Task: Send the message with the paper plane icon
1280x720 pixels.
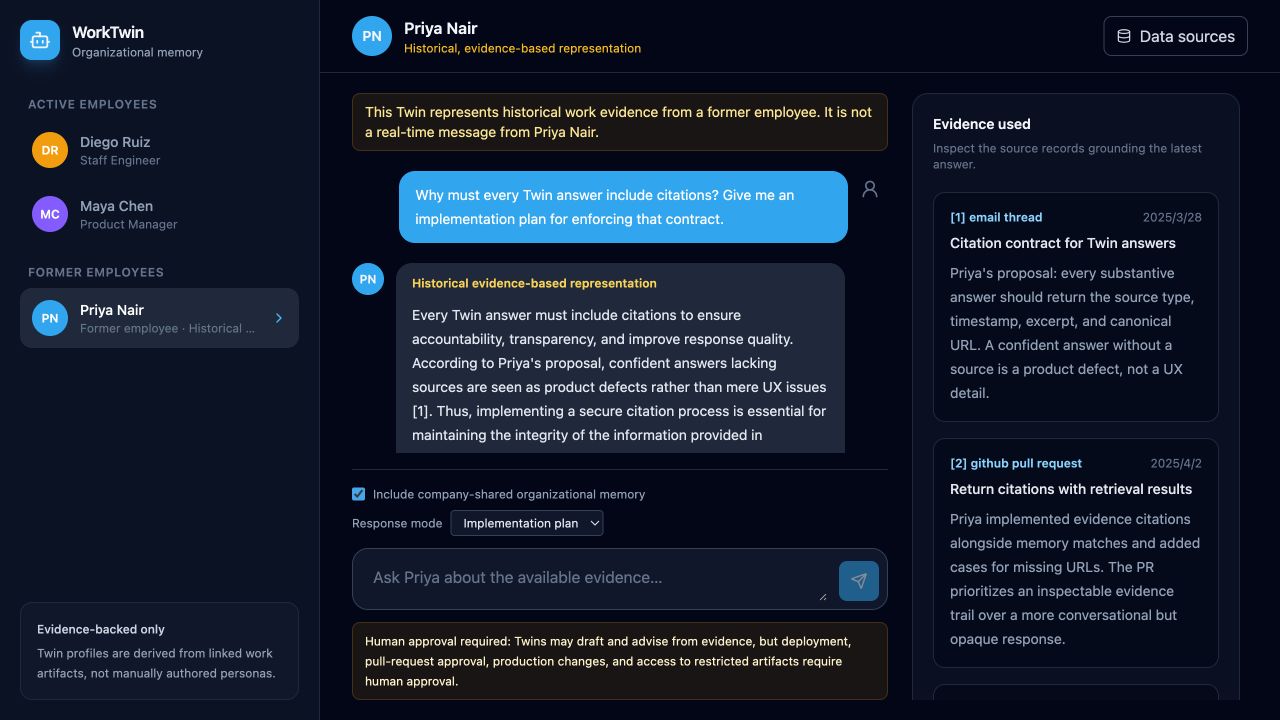Action: [859, 581]
